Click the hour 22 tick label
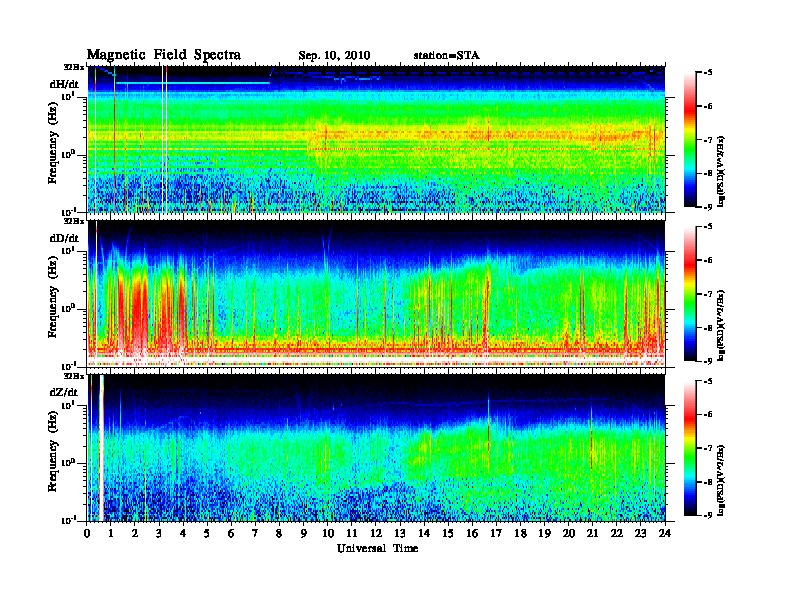 (x=617, y=534)
